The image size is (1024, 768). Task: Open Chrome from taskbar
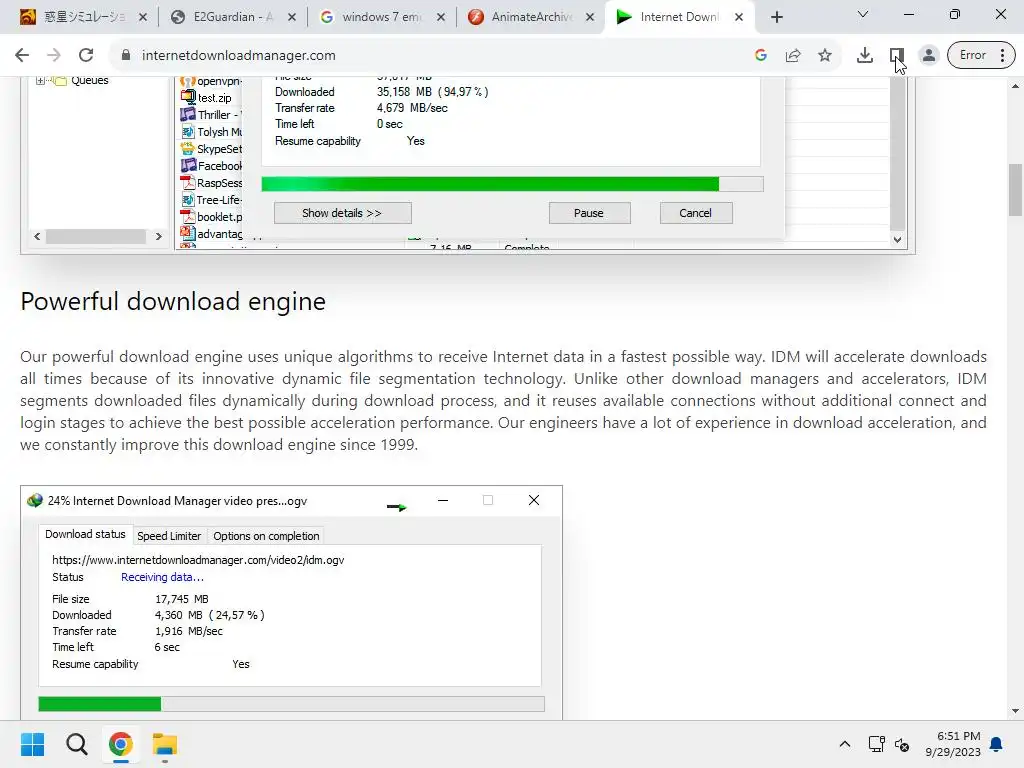coord(121,744)
